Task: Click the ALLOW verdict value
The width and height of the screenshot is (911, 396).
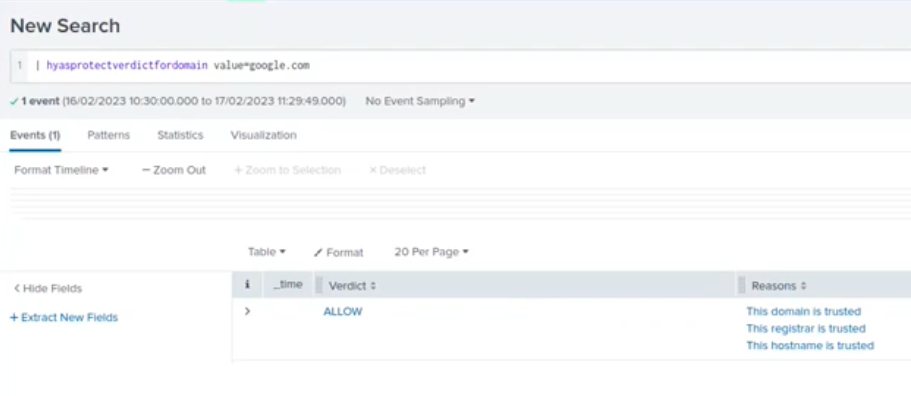Action: click(343, 312)
